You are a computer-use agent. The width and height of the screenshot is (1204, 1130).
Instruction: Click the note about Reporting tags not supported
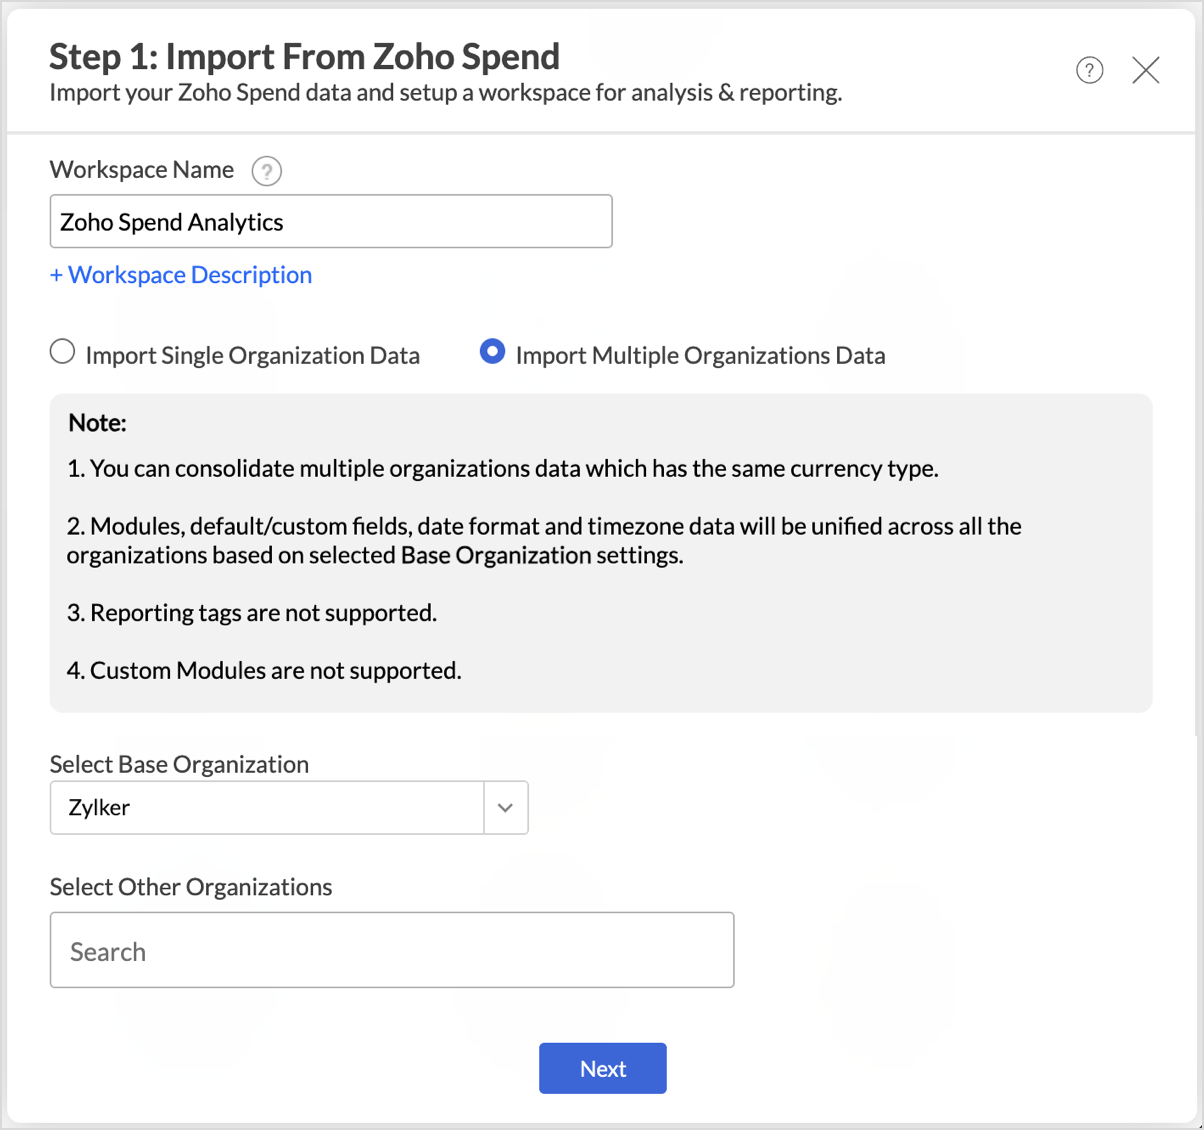[x=252, y=613]
